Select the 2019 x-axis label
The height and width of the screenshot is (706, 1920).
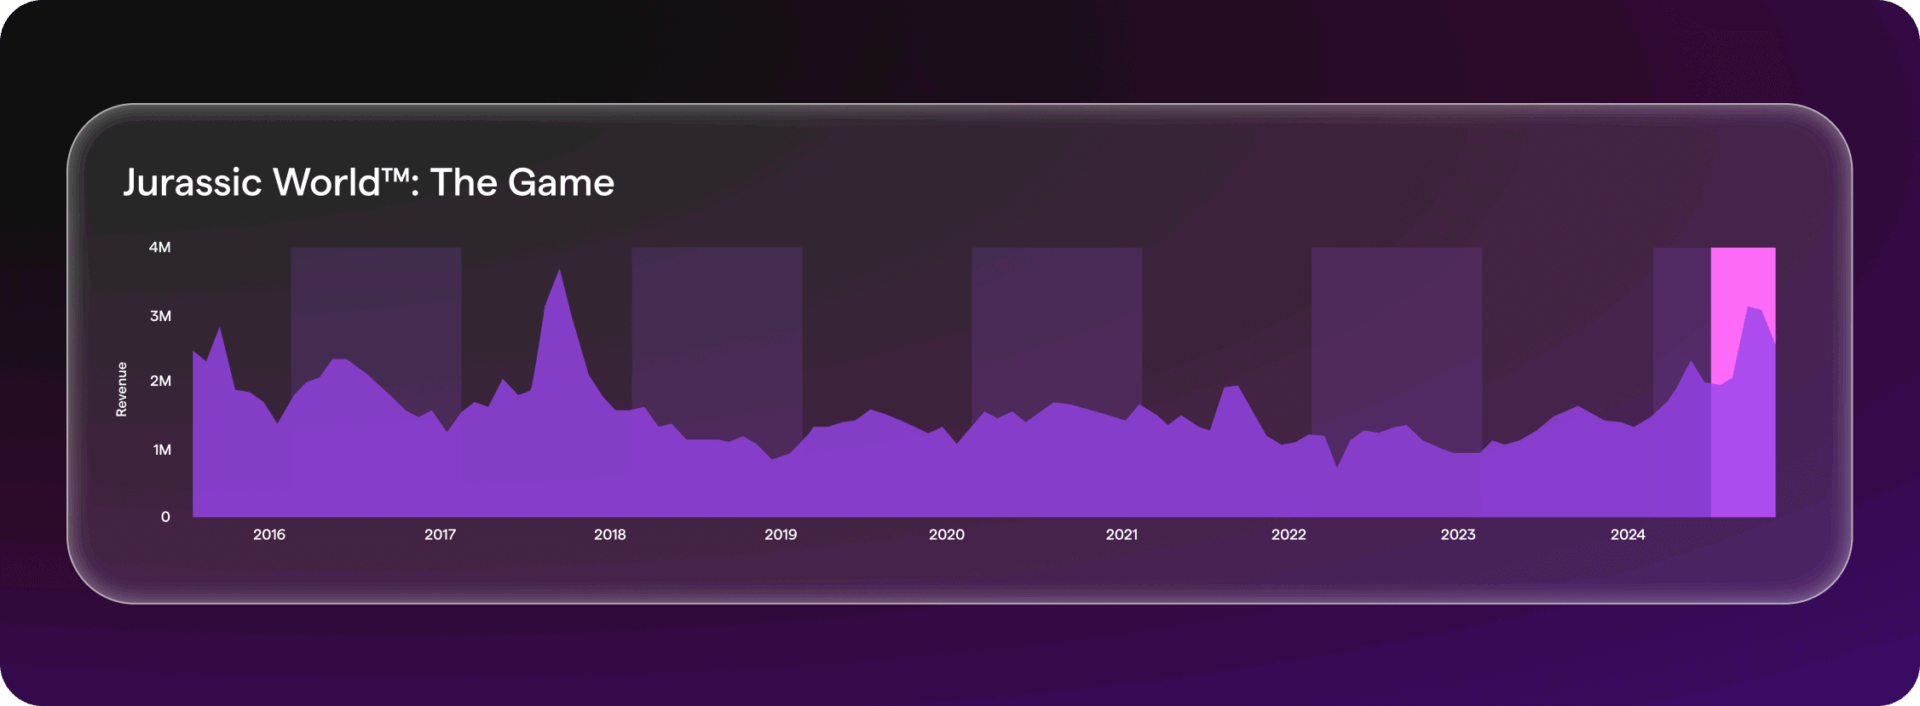(781, 535)
